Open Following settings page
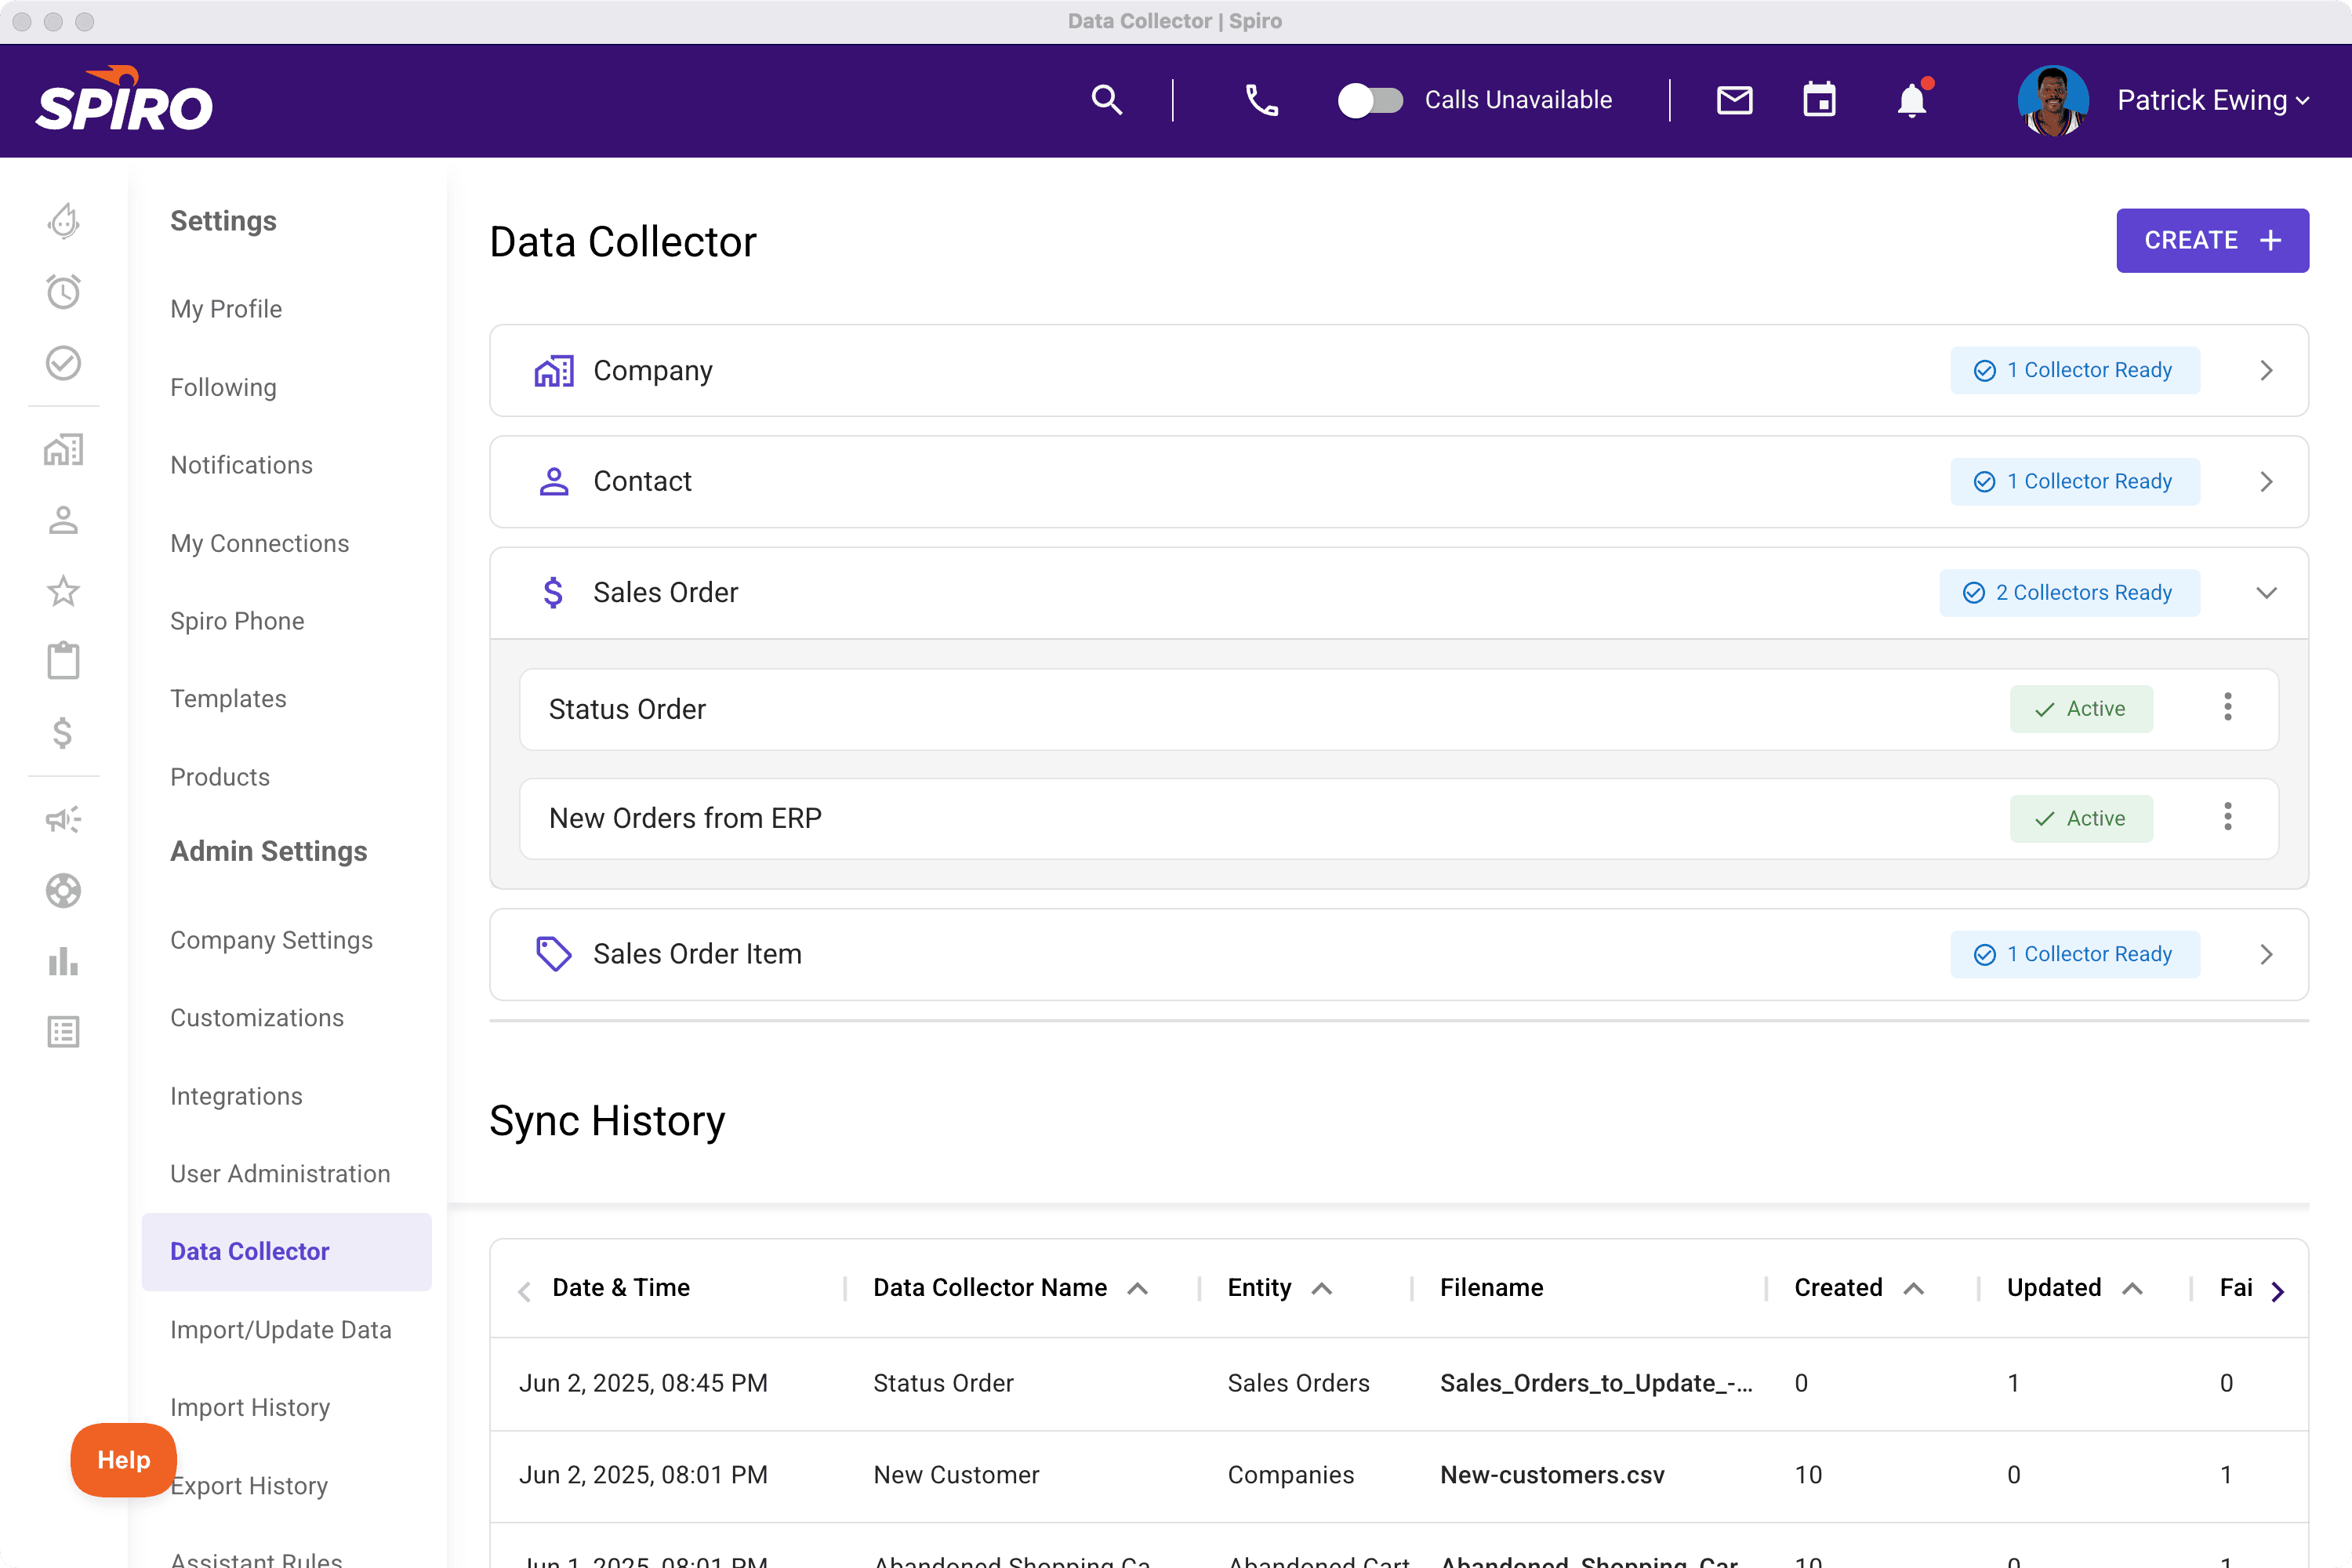 click(223, 387)
